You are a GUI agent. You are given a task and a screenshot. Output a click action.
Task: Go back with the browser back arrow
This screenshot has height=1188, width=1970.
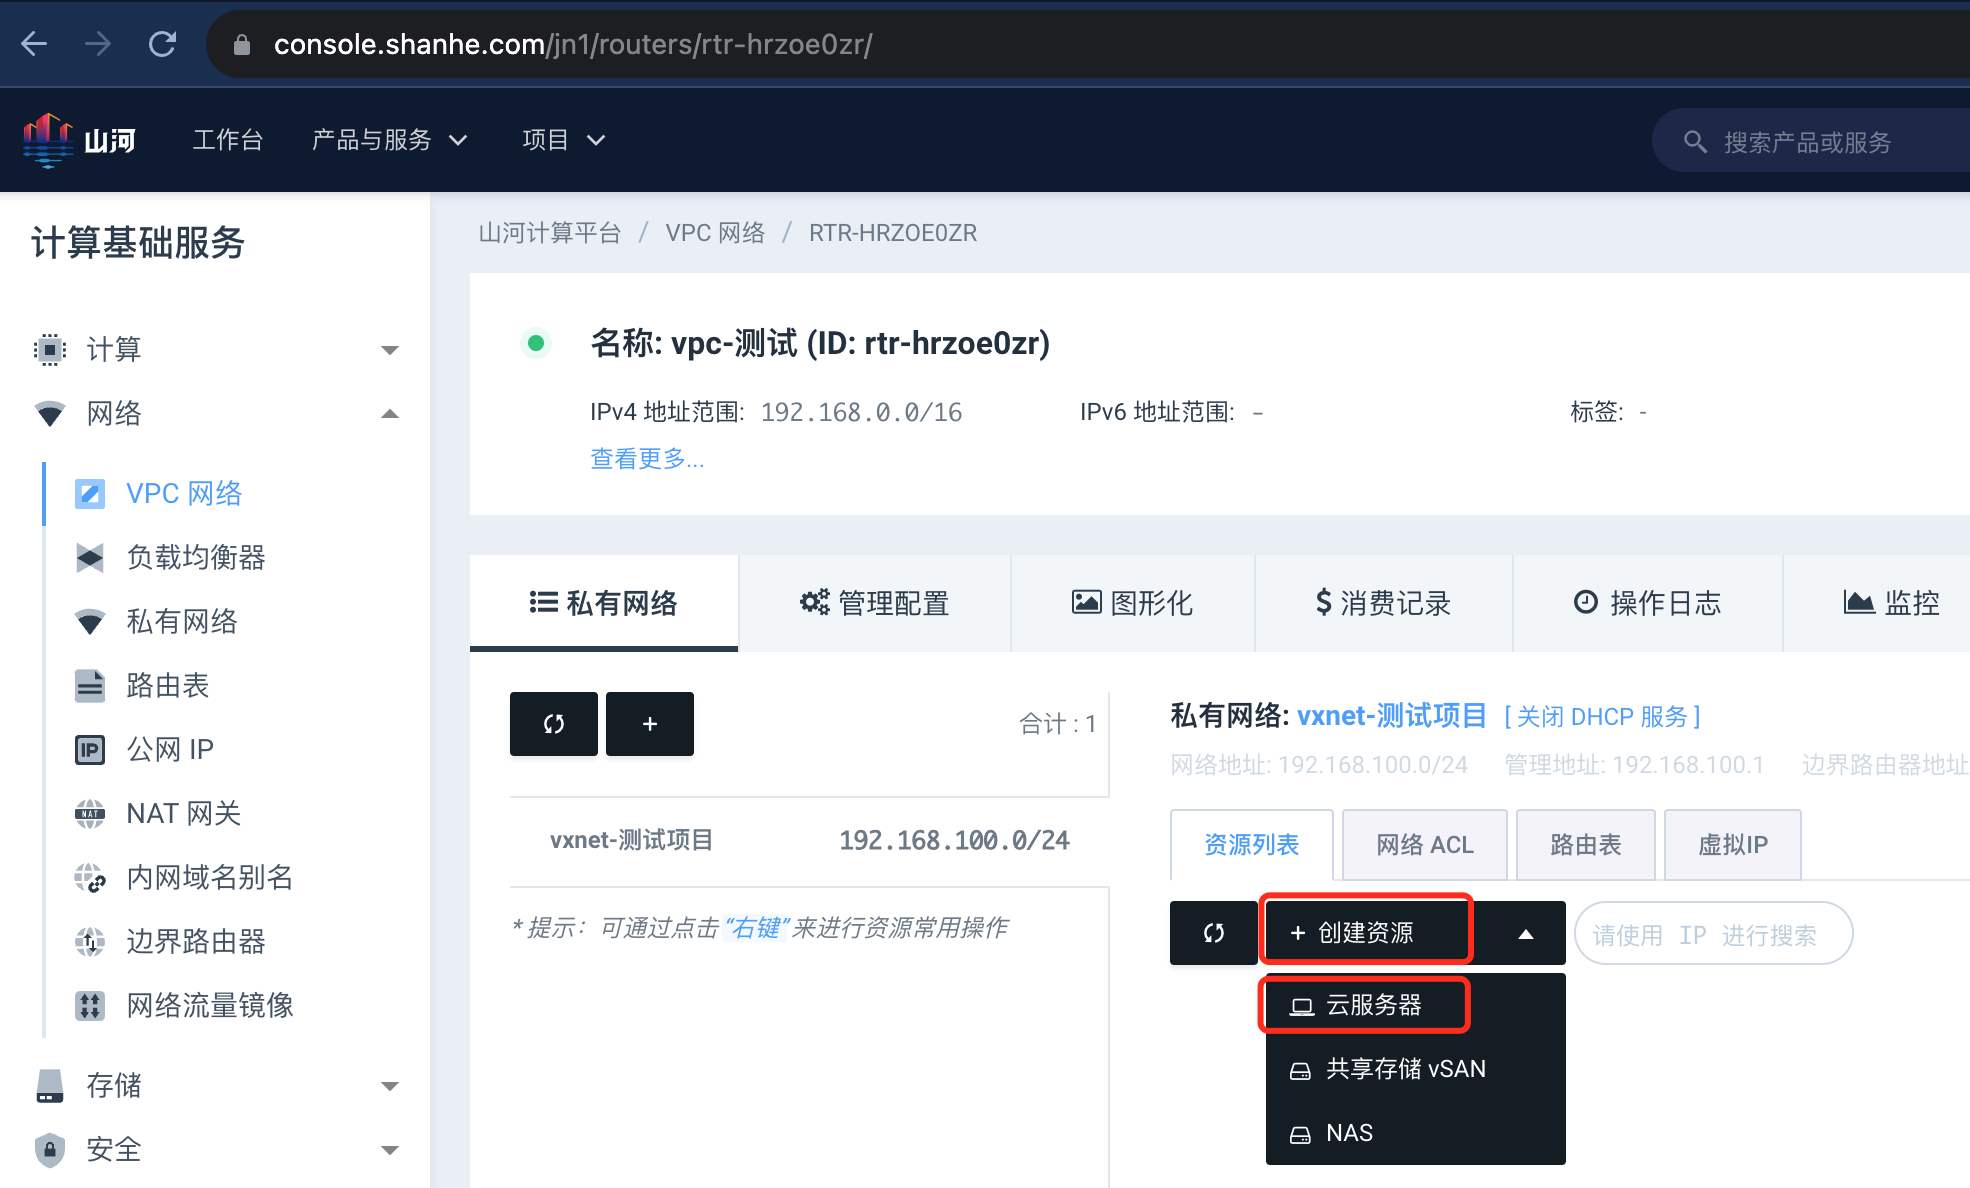(x=35, y=44)
